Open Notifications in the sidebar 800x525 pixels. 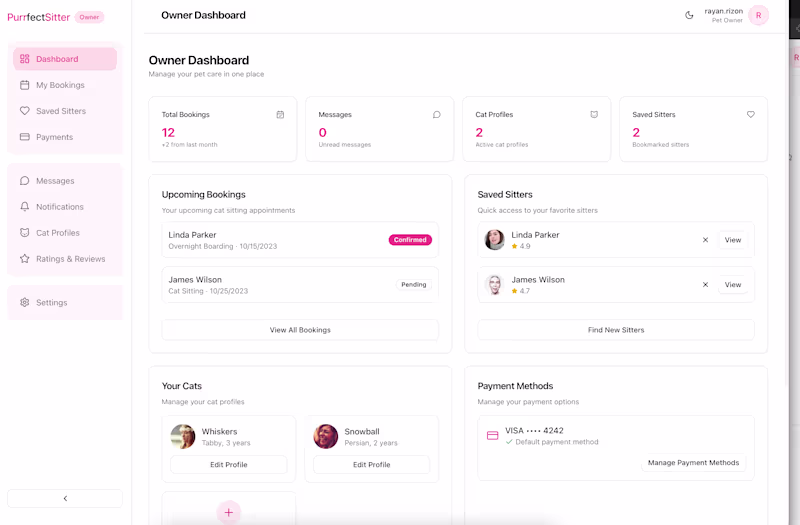click(65, 207)
